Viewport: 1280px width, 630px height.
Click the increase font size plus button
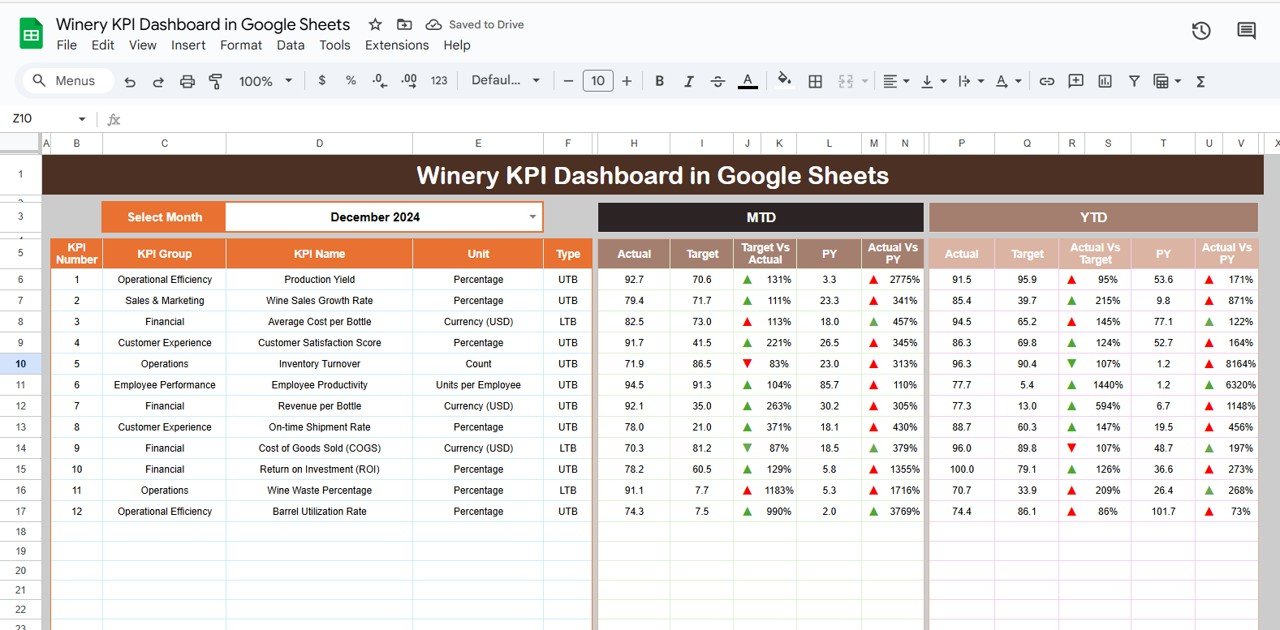627,81
